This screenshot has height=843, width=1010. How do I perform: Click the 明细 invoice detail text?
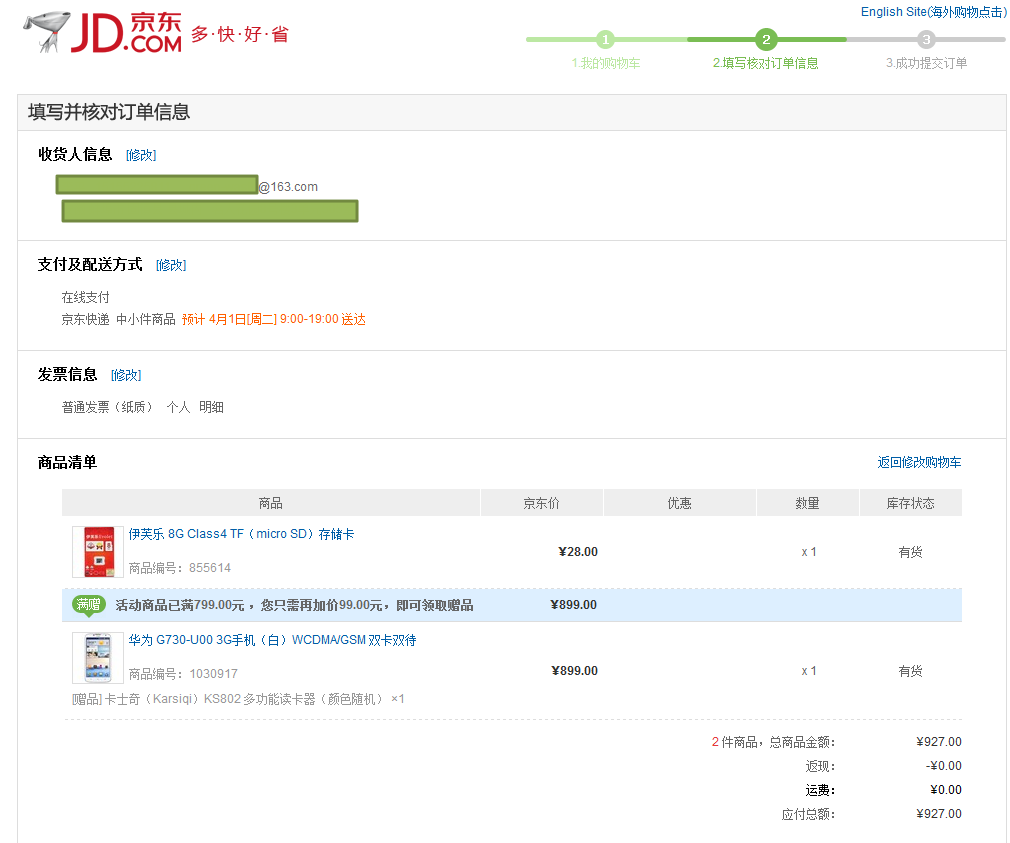[211, 407]
